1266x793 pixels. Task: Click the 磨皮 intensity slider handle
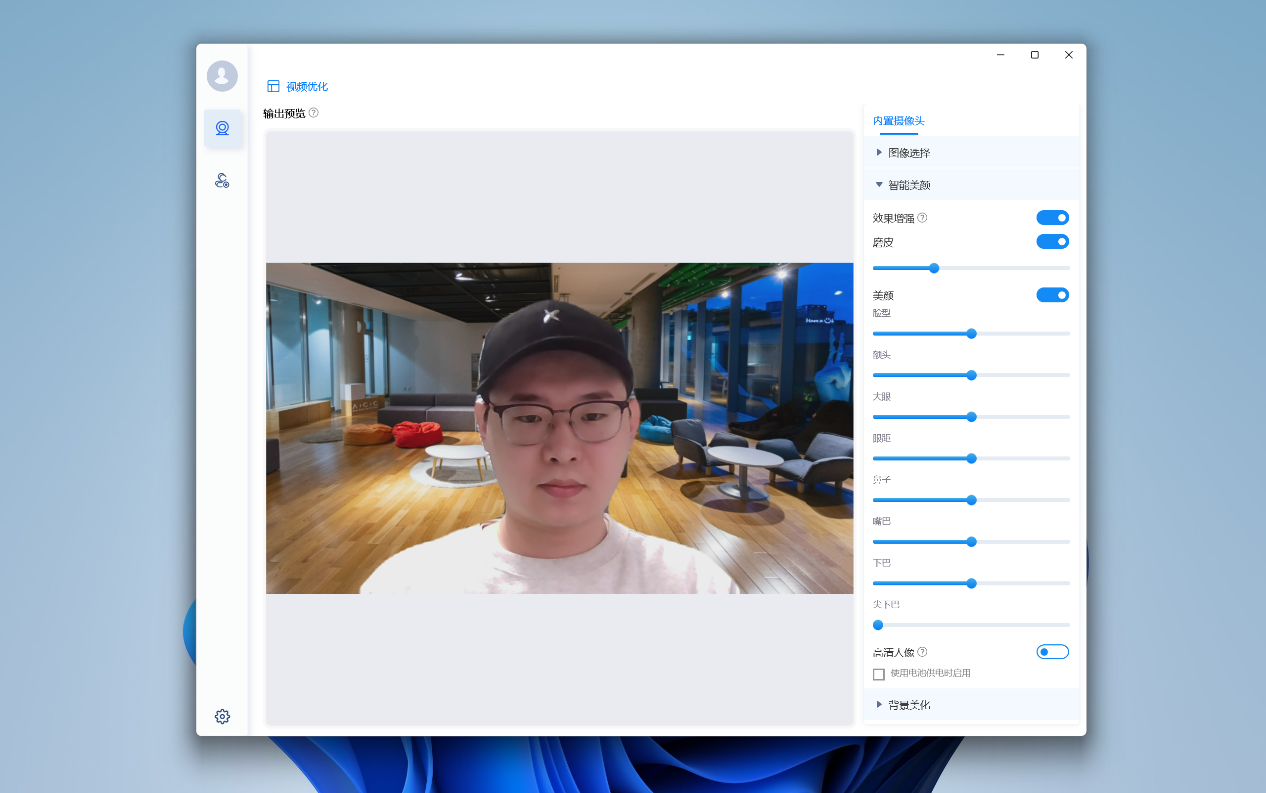(x=934, y=268)
